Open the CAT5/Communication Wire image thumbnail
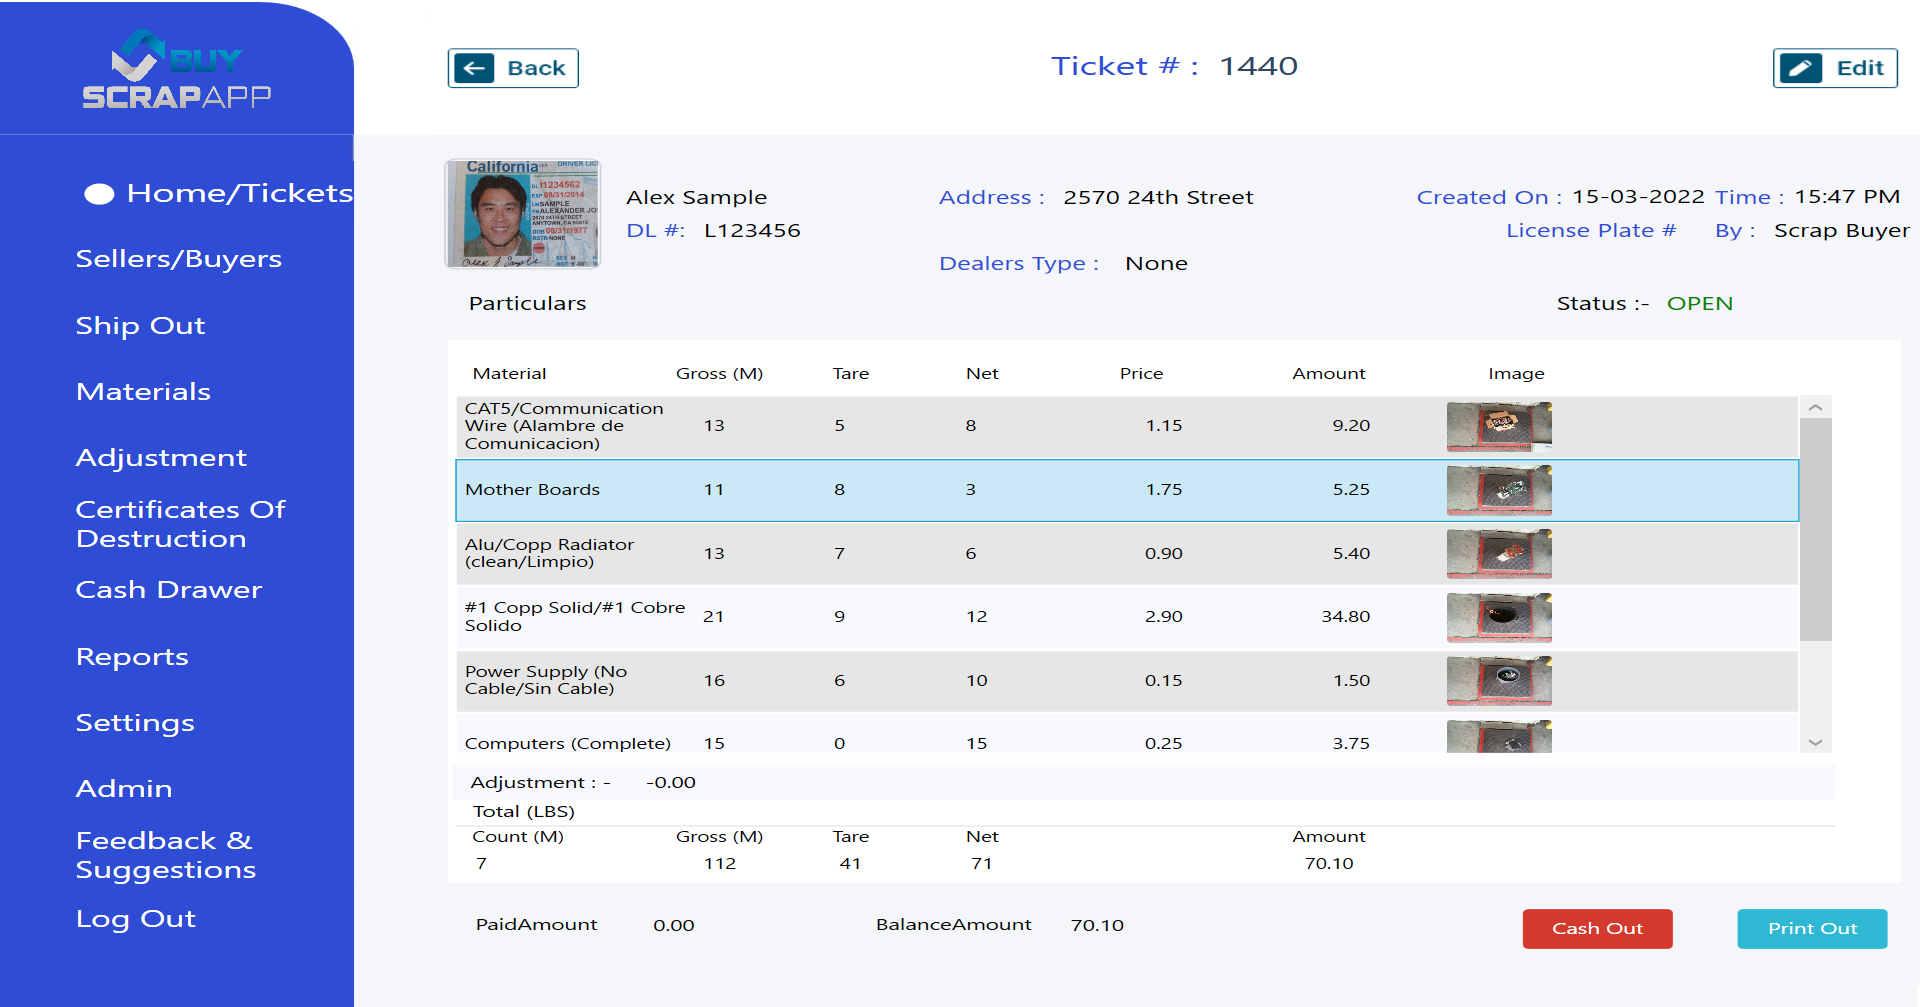 pos(1498,426)
